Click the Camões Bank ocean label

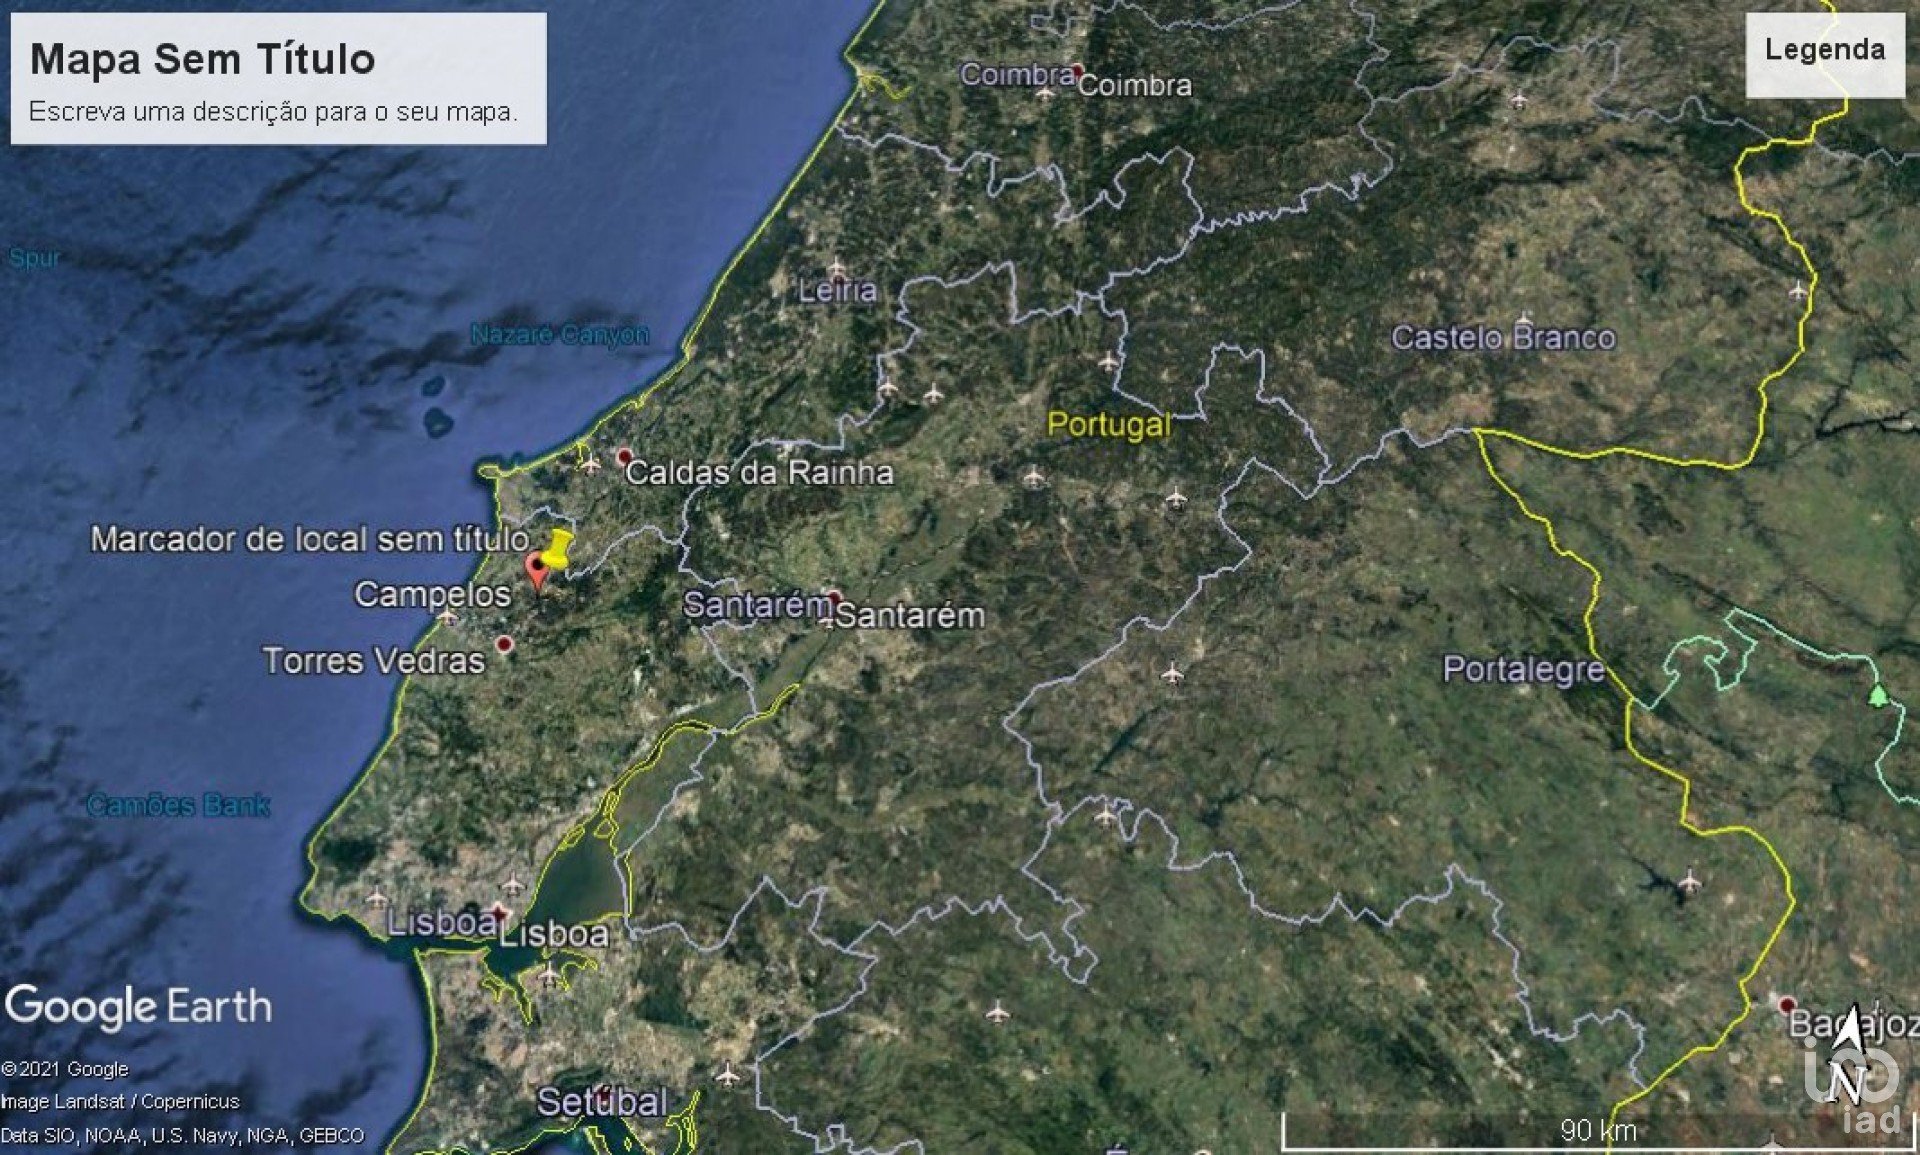178,805
